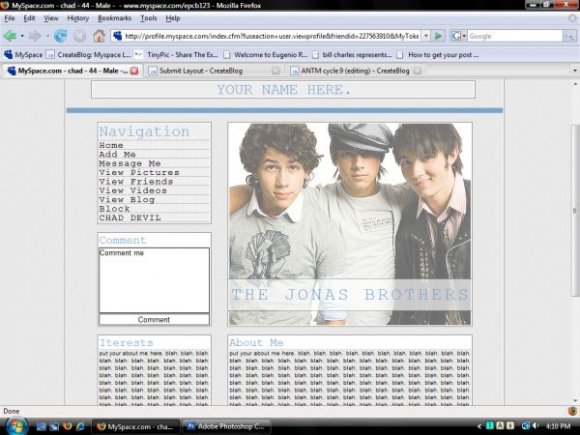Image resolution: width=580 pixels, height=435 pixels.
Task: Close the MySpace.com chad tab
Action: click(134, 71)
